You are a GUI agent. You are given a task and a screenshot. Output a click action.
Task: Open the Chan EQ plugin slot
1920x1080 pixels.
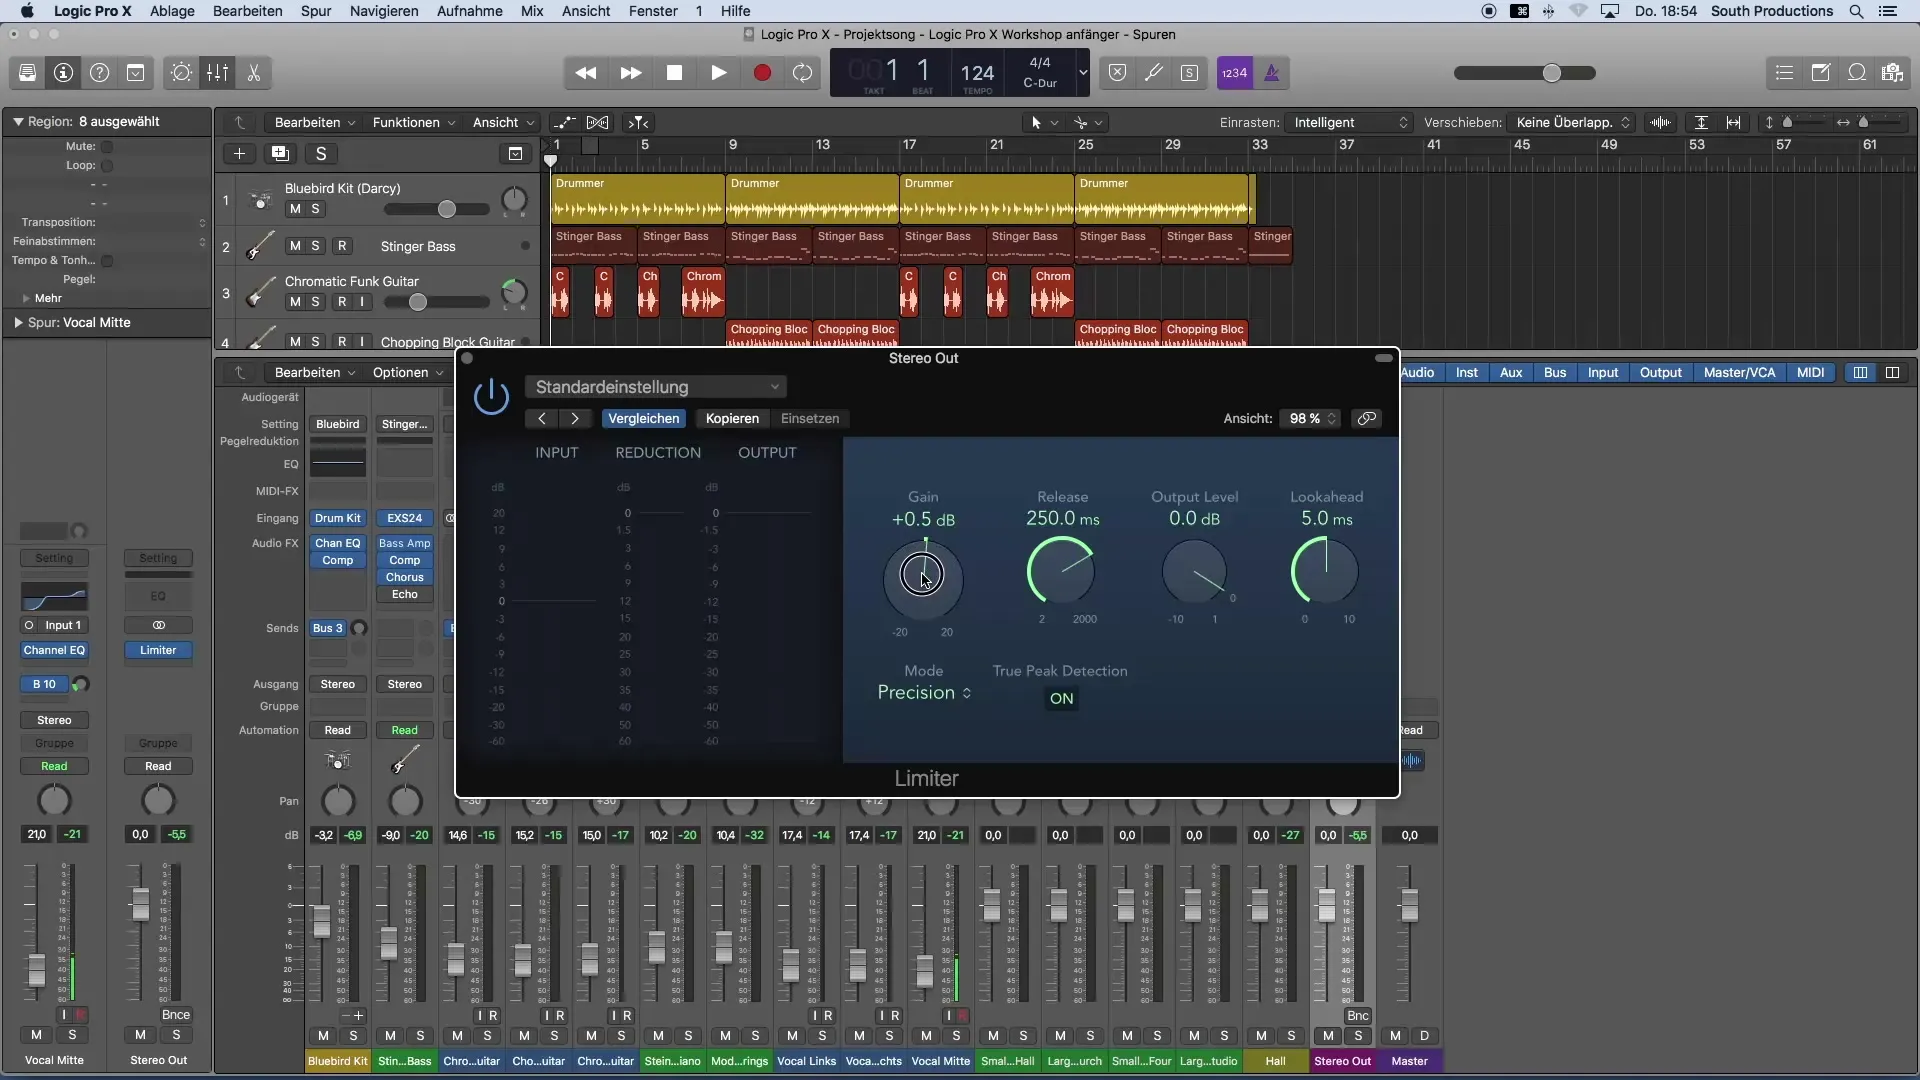tap(337, 544)
